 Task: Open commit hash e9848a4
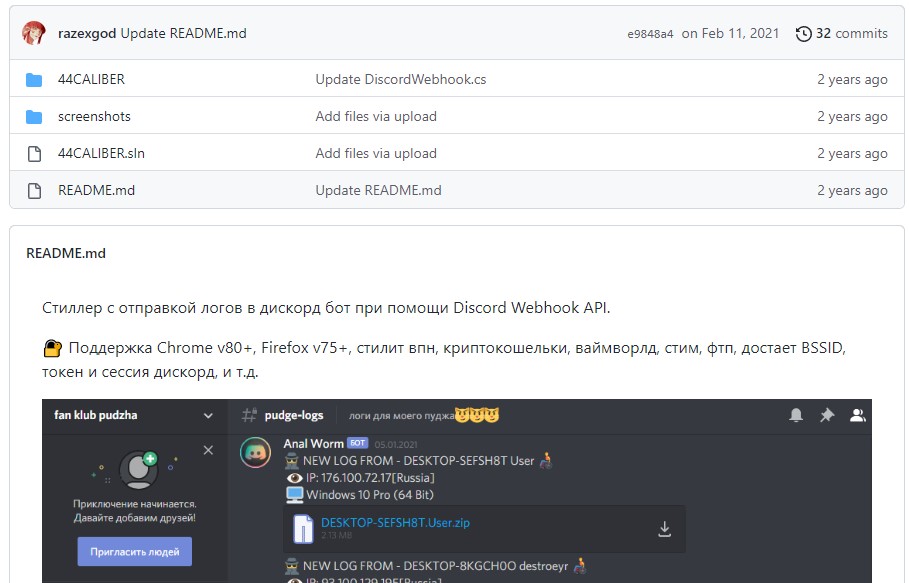[650, 34]
